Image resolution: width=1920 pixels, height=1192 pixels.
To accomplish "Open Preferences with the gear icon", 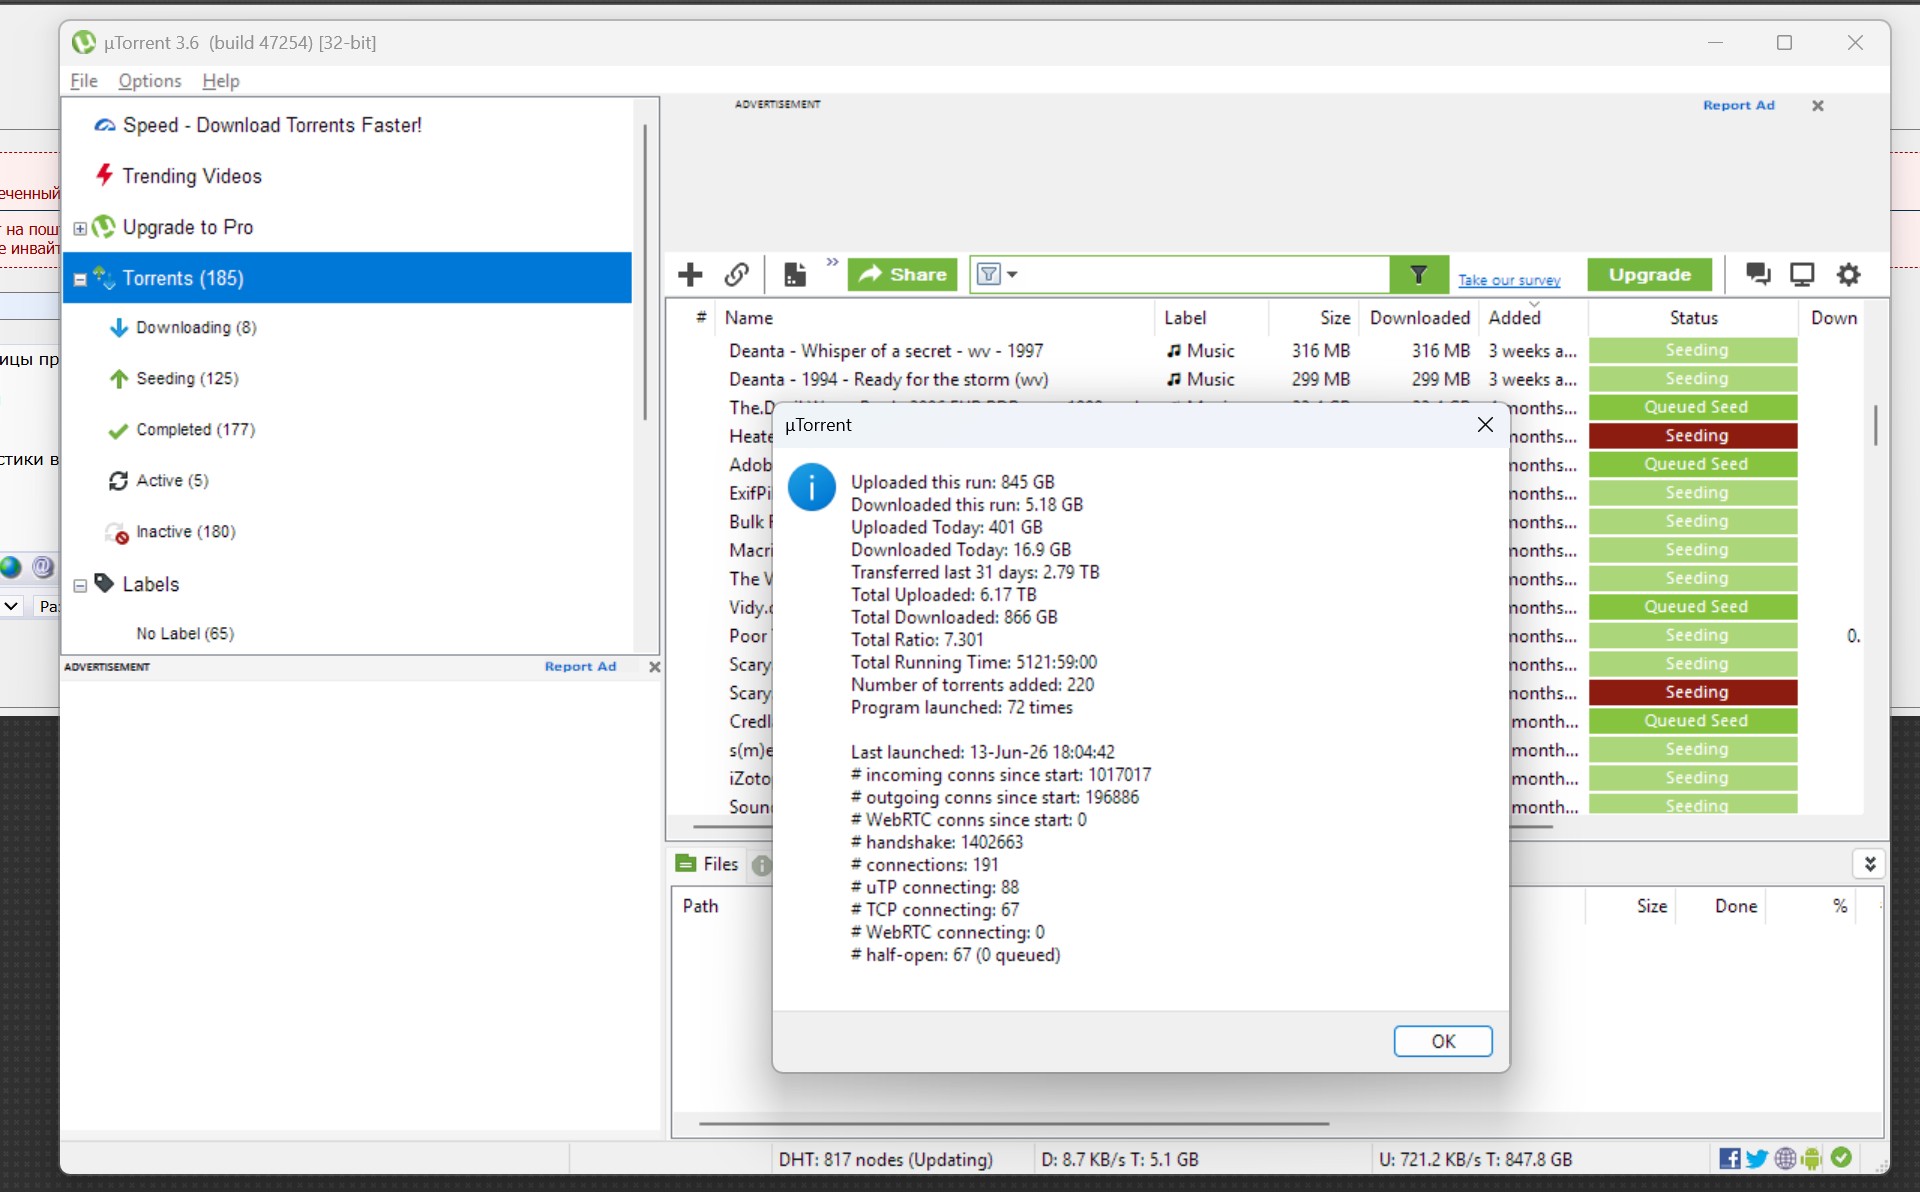I will coord(1849,274).
